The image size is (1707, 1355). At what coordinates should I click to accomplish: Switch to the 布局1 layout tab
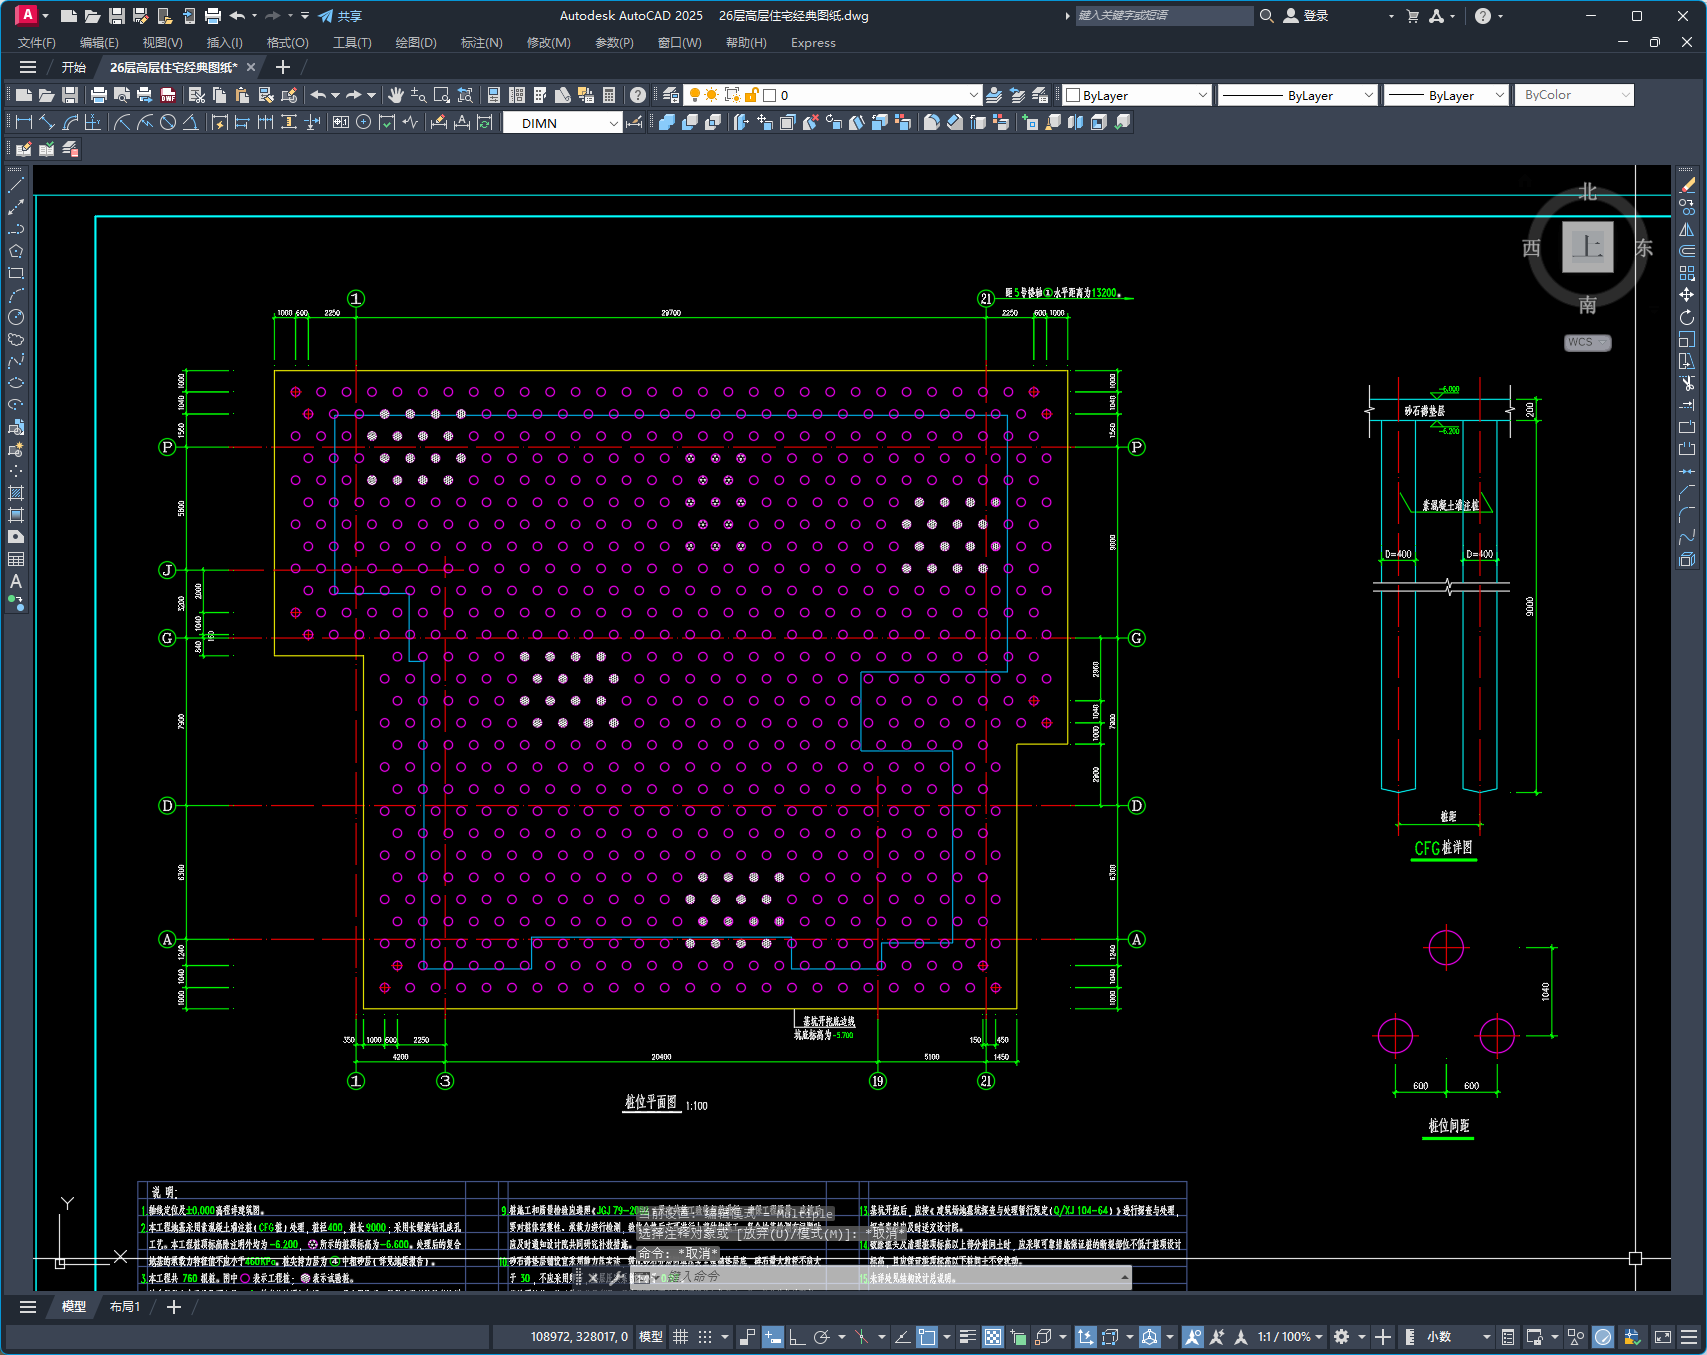click(x=125, y=1307)
